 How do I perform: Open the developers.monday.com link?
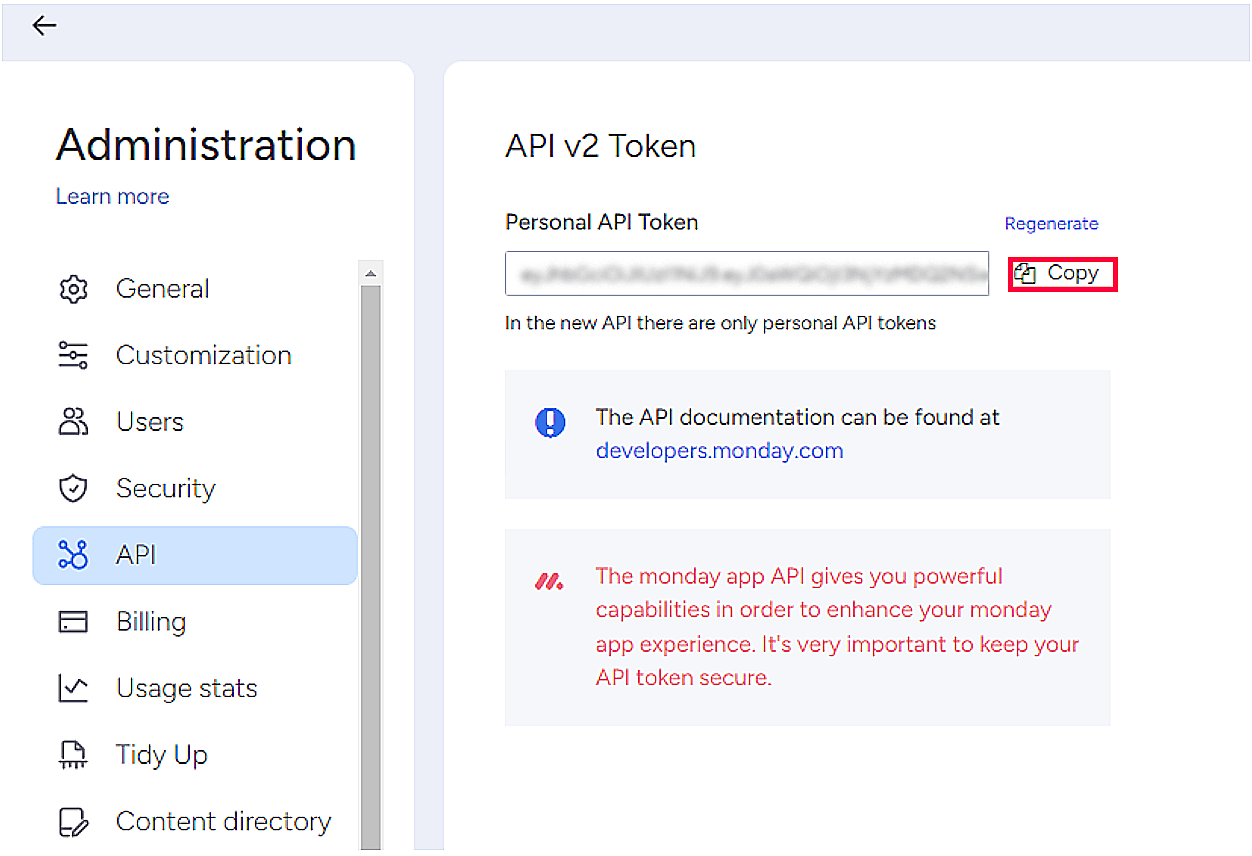719,451
